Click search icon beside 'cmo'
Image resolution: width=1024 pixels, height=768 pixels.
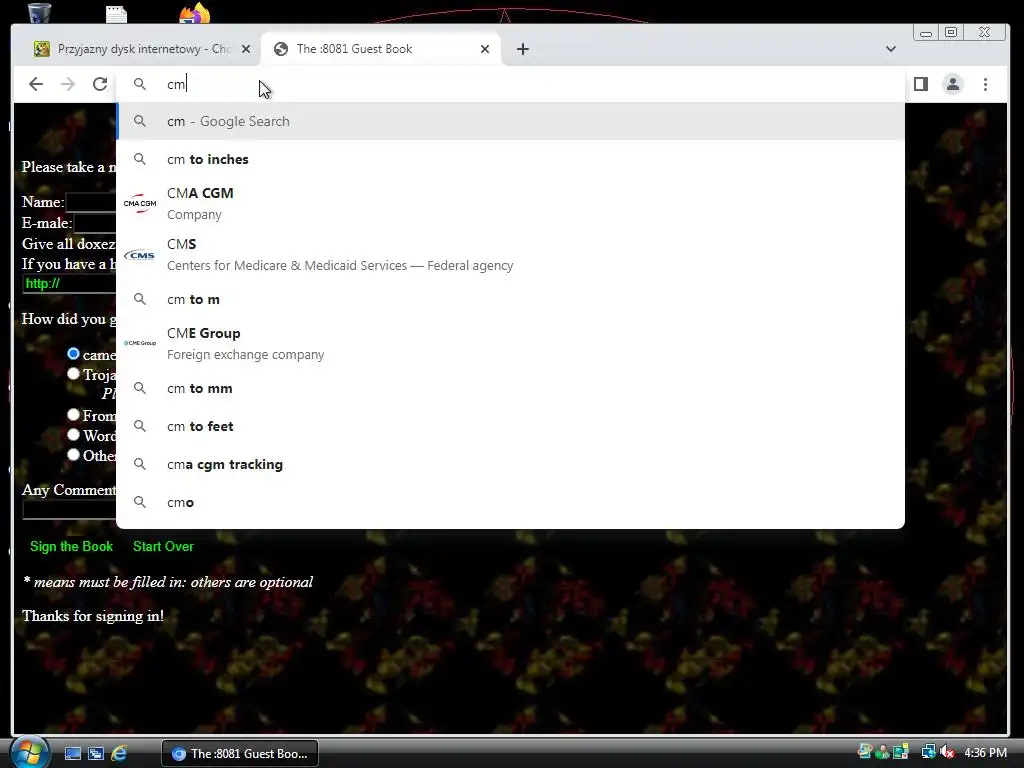coord(140,502)
